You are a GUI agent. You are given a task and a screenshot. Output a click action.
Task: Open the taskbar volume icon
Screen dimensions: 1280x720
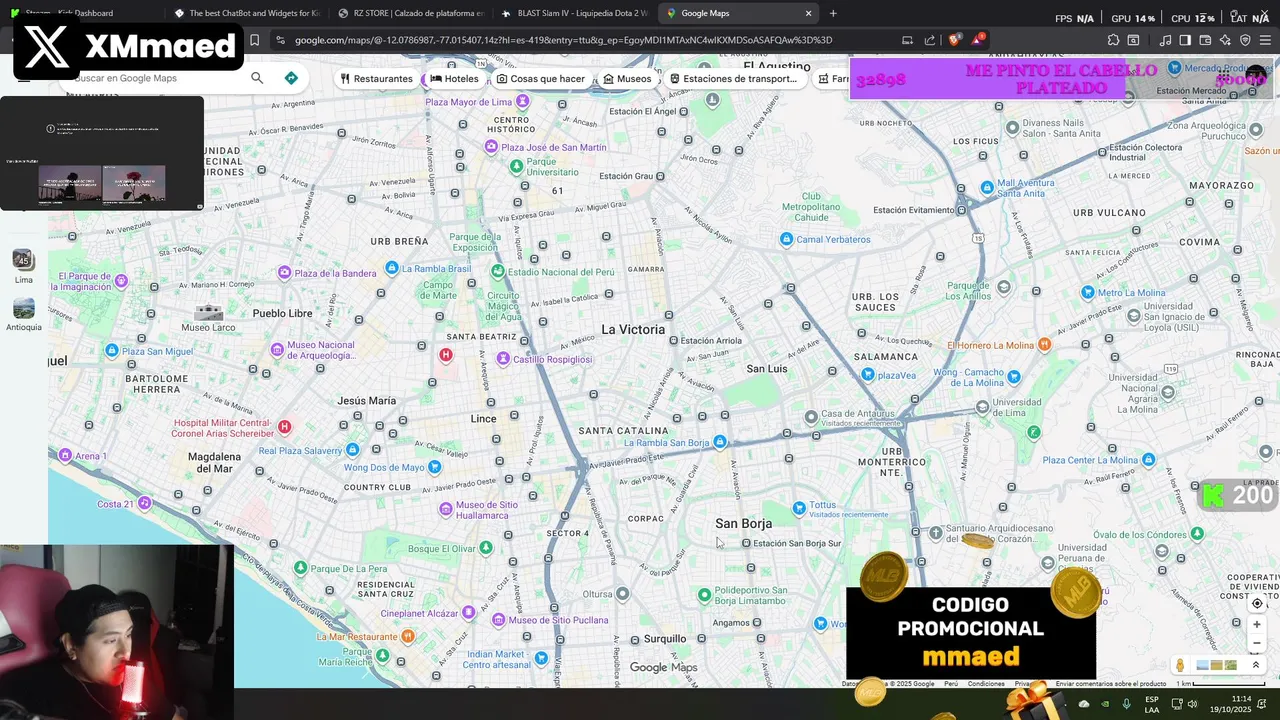1192,704
